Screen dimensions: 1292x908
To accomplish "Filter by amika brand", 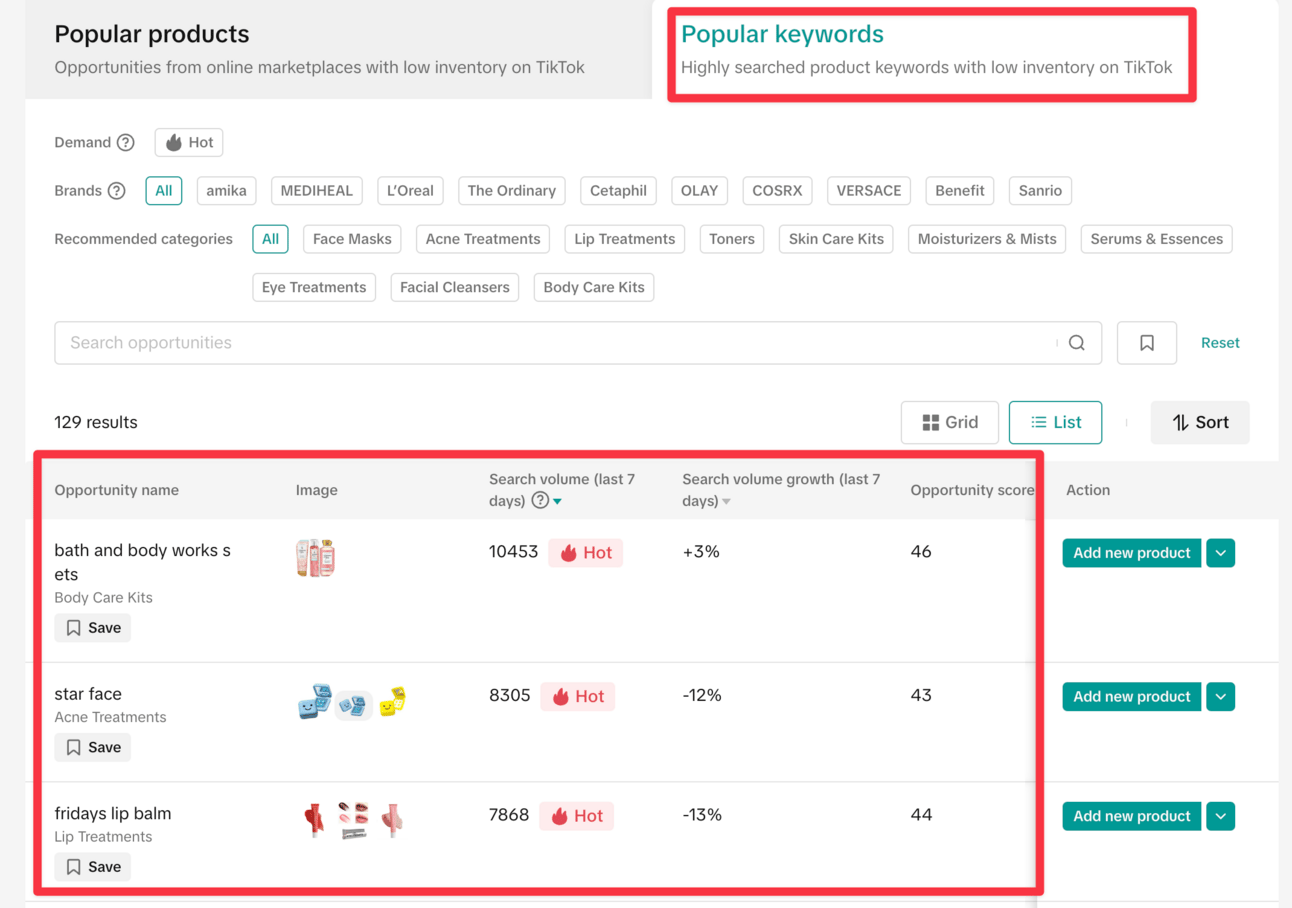I will point(226,190).
